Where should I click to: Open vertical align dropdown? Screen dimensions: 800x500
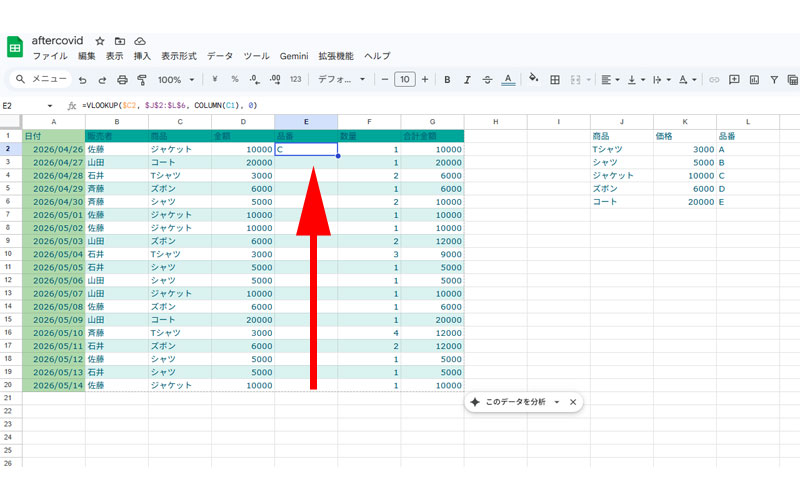tap(636, 80)
